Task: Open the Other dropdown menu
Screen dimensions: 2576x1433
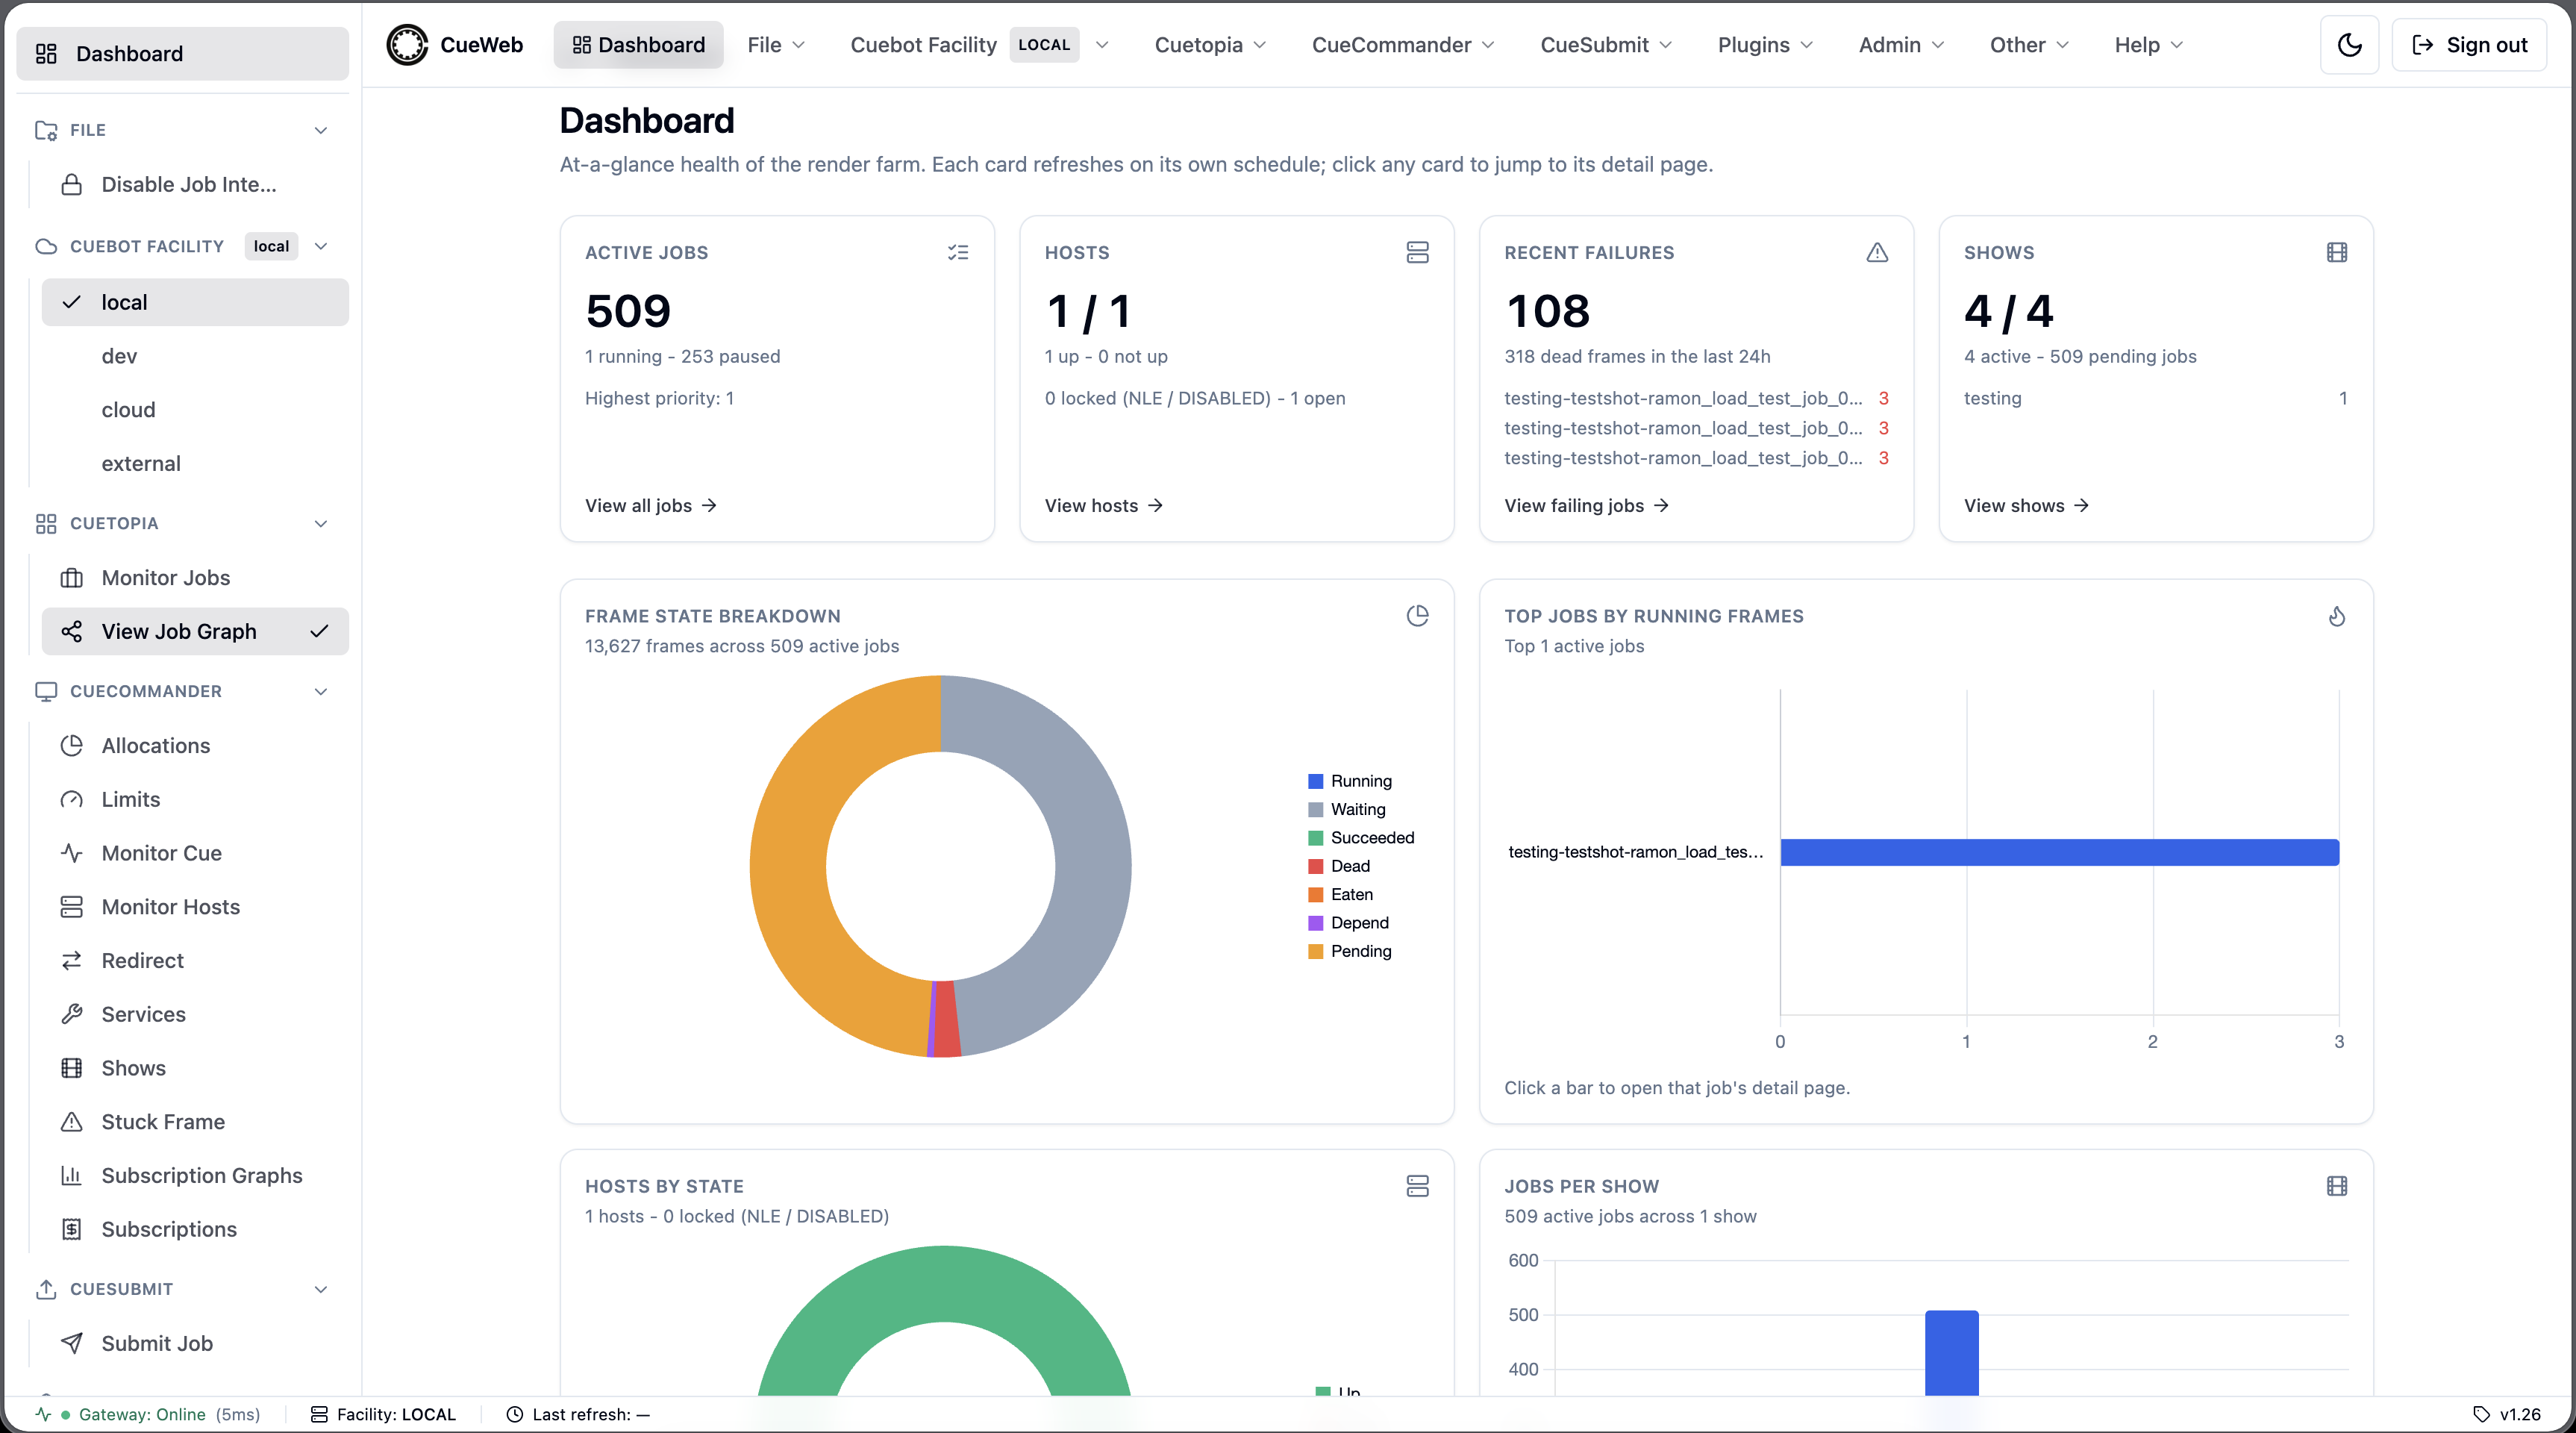Action: pyautogui.click(x=2029, y=45)
